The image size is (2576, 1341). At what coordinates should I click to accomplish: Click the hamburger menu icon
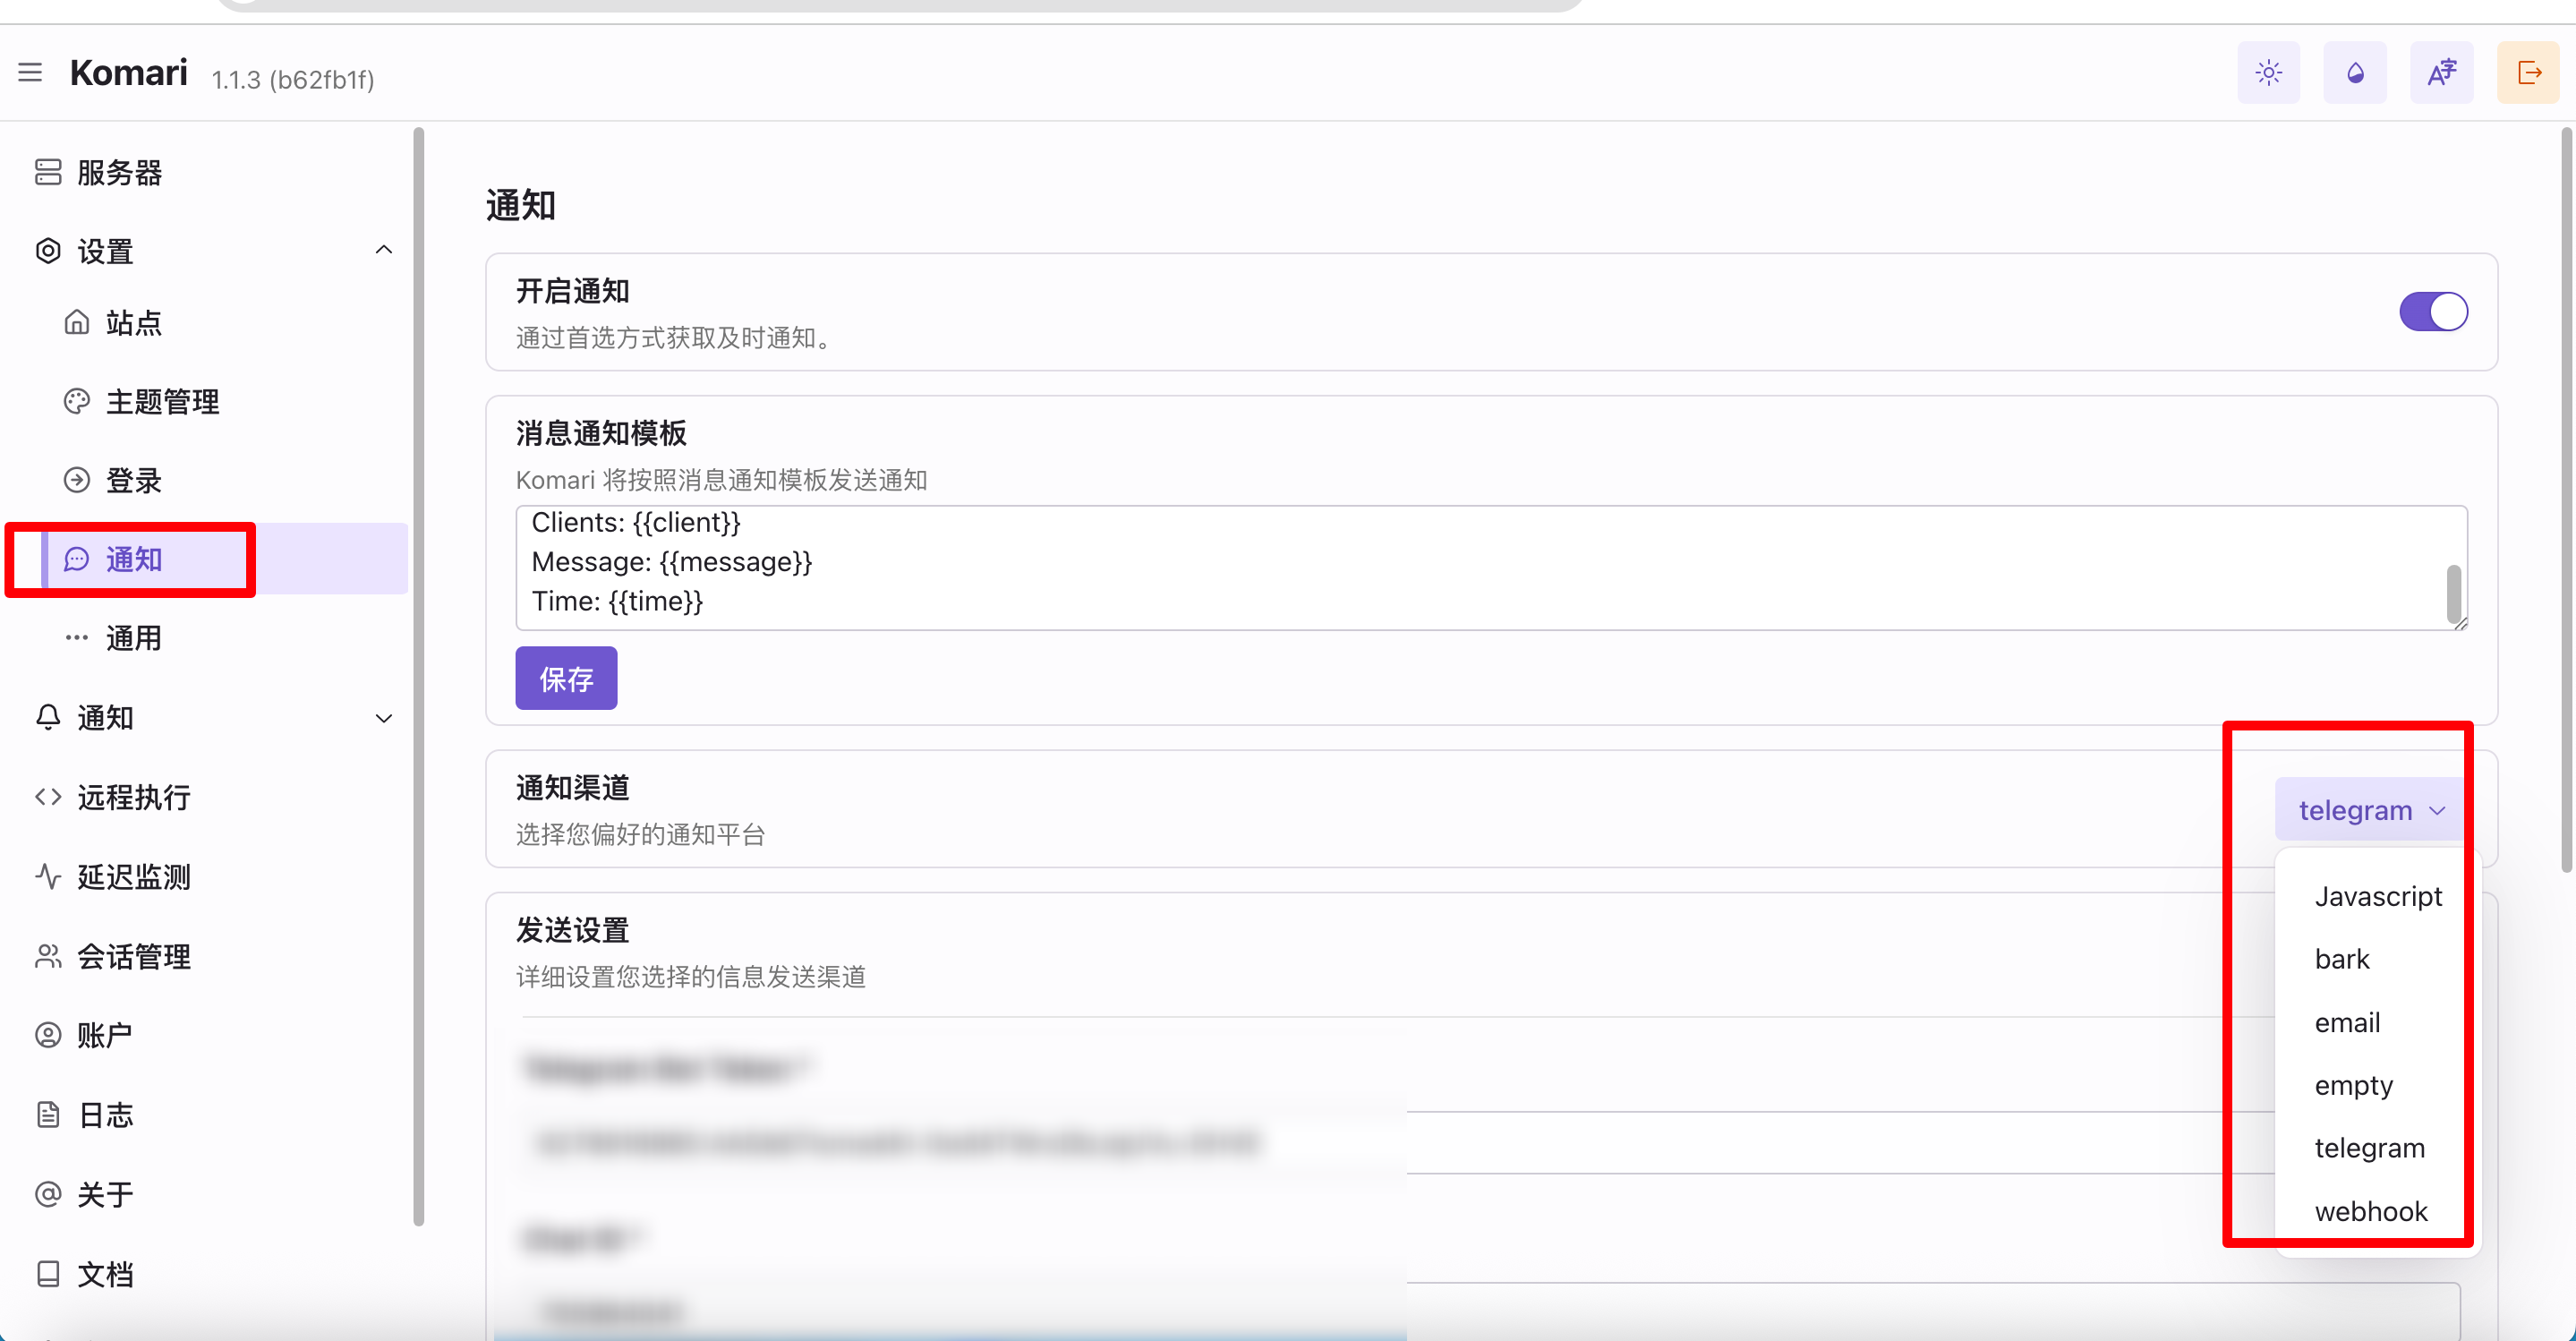click(x=30, y=72)
